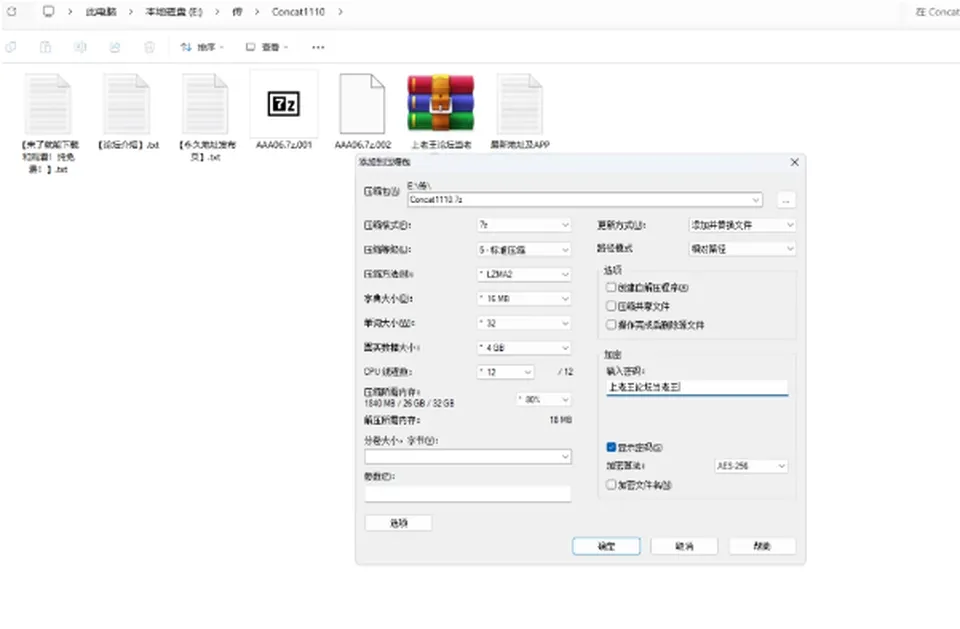The image size is (960, 629).
Task: Open the solid block size dropdown showing 4 GB
Action: click(x=524, y=347)
